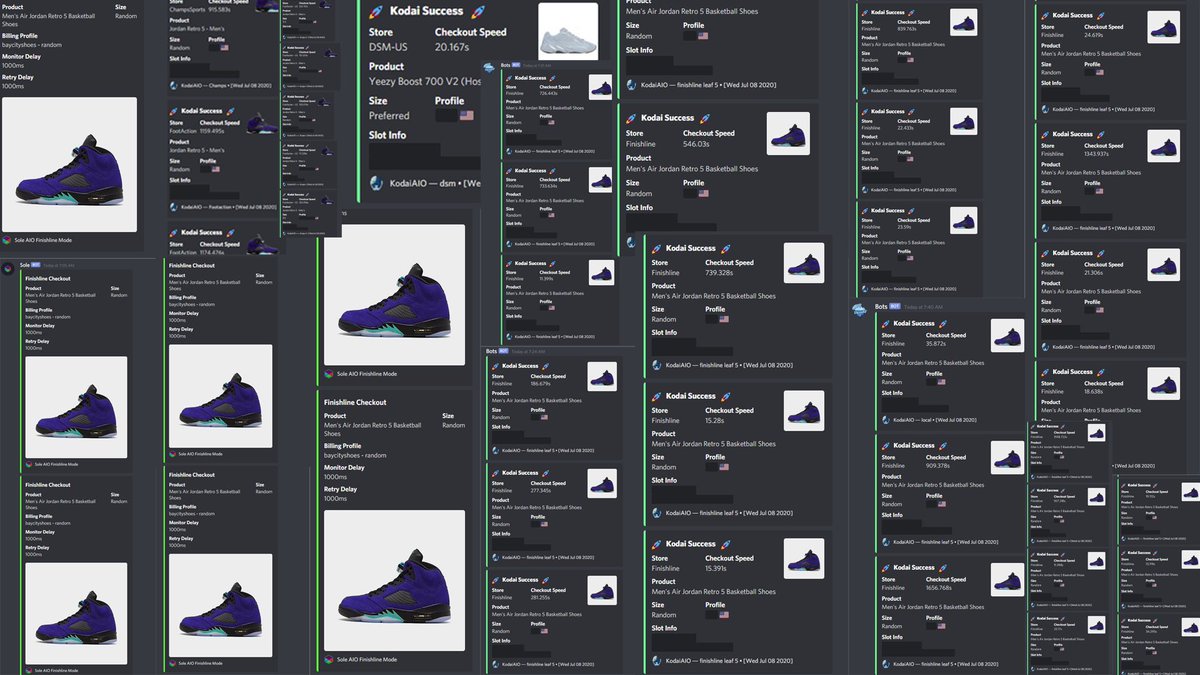Open the shoe thumbnail in the 24.619s card
This screenshot has width=1200, height=675.
pyautogui.click(x=1164, y=26)
